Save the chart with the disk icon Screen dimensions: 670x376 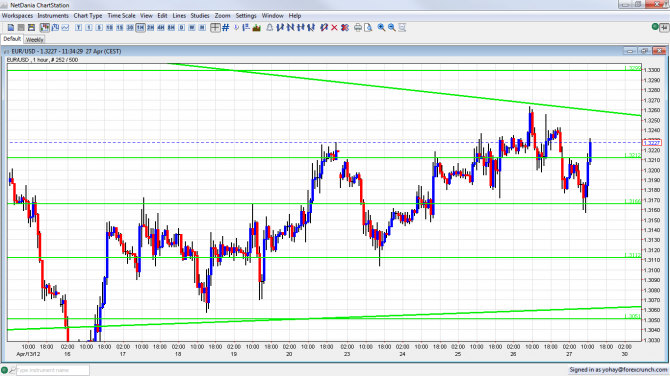(31, 28)
